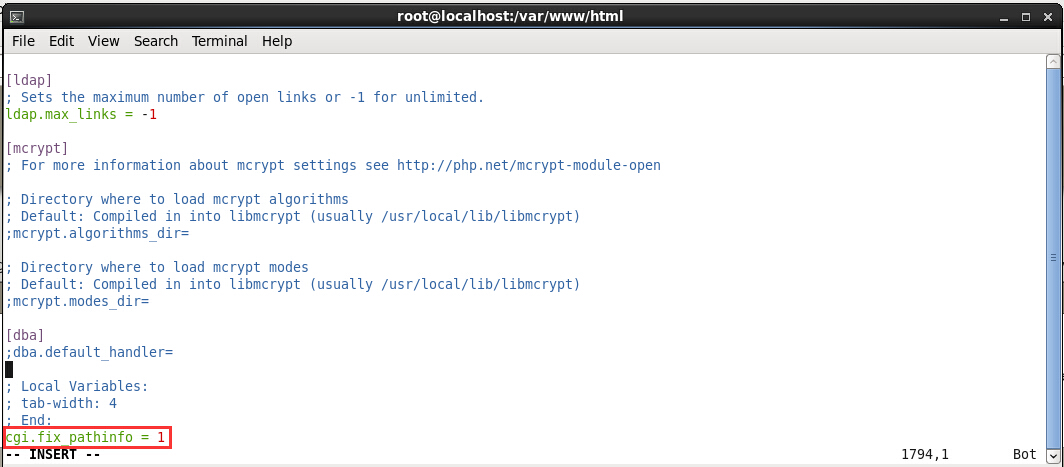Open the File menu
The image size is (1064, 467).
click(23, 41)
